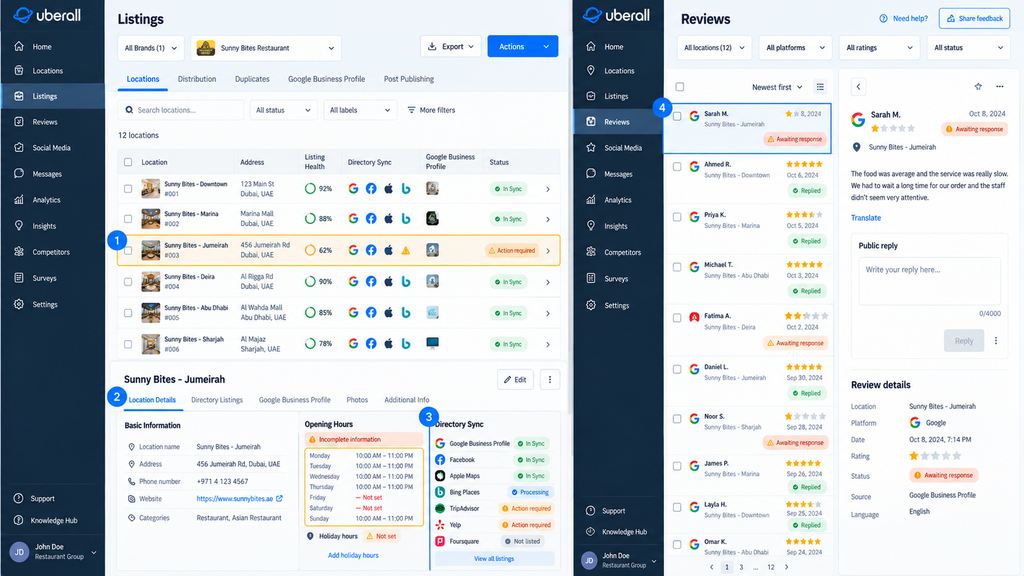Select all locations with the header checkbox
Screen dimensions: 1024x576
click(x=128, y=162)
